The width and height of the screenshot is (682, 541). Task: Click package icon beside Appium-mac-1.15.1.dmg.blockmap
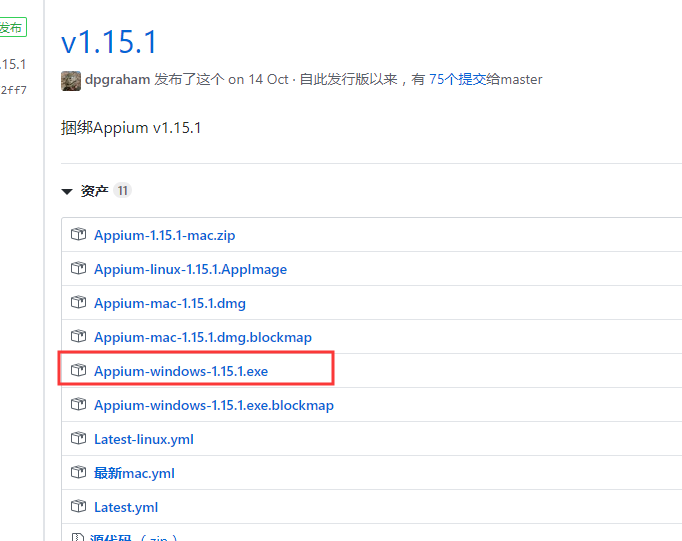pyautogui.click(x=78, y=336)
